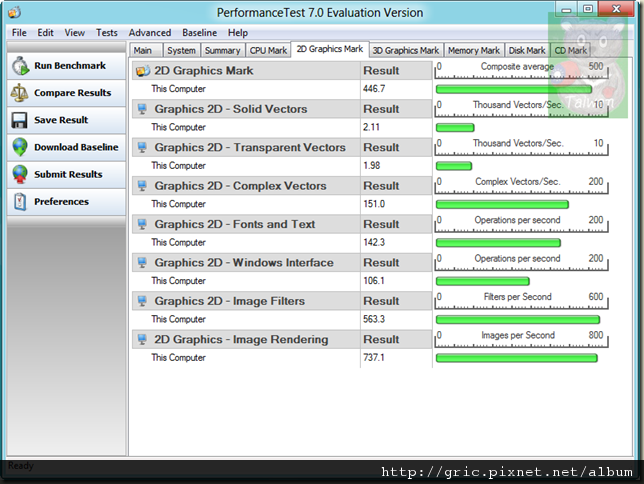This screenshot has height=484, width=644.
Task: Click the monitor icon beside Fonts and Text
Action: click(142, 224)
